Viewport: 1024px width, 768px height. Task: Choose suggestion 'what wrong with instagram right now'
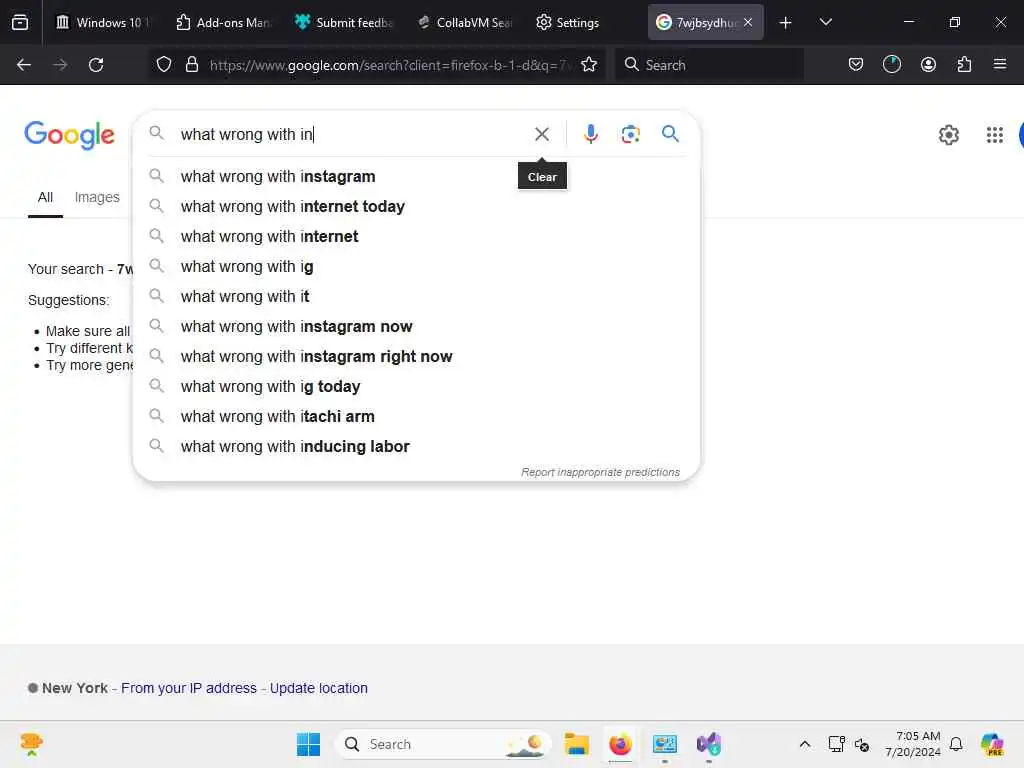[416, 357]
